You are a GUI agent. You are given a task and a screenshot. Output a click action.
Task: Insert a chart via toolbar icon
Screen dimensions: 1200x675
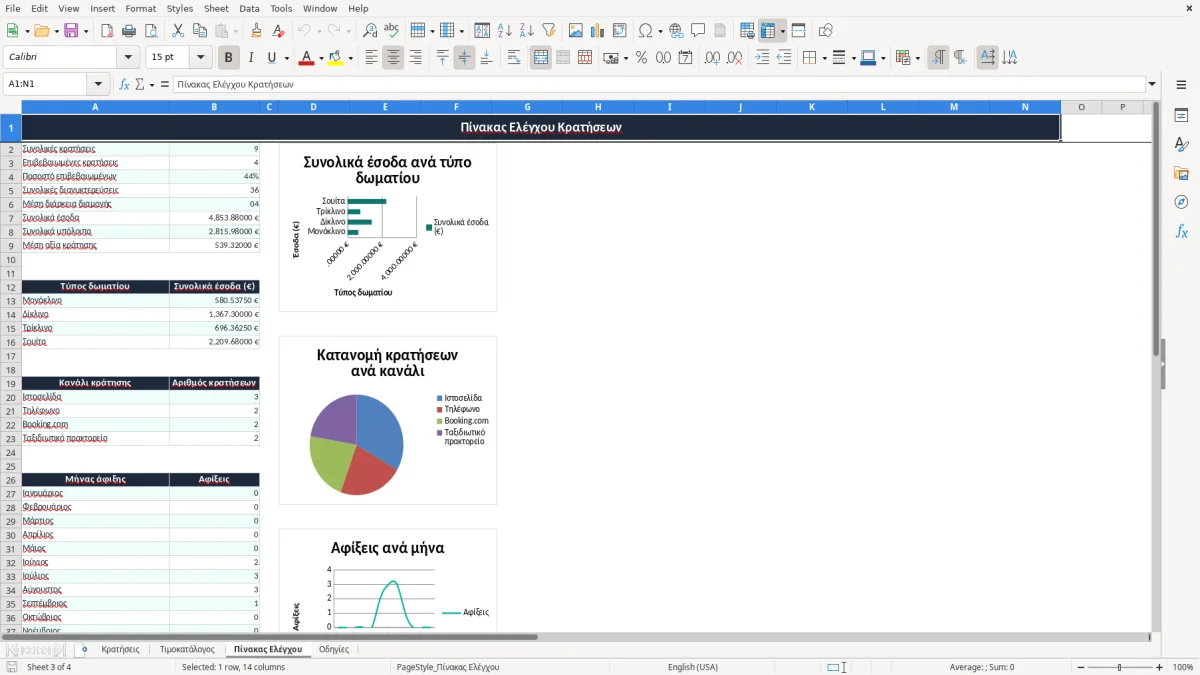click(598, 31)
